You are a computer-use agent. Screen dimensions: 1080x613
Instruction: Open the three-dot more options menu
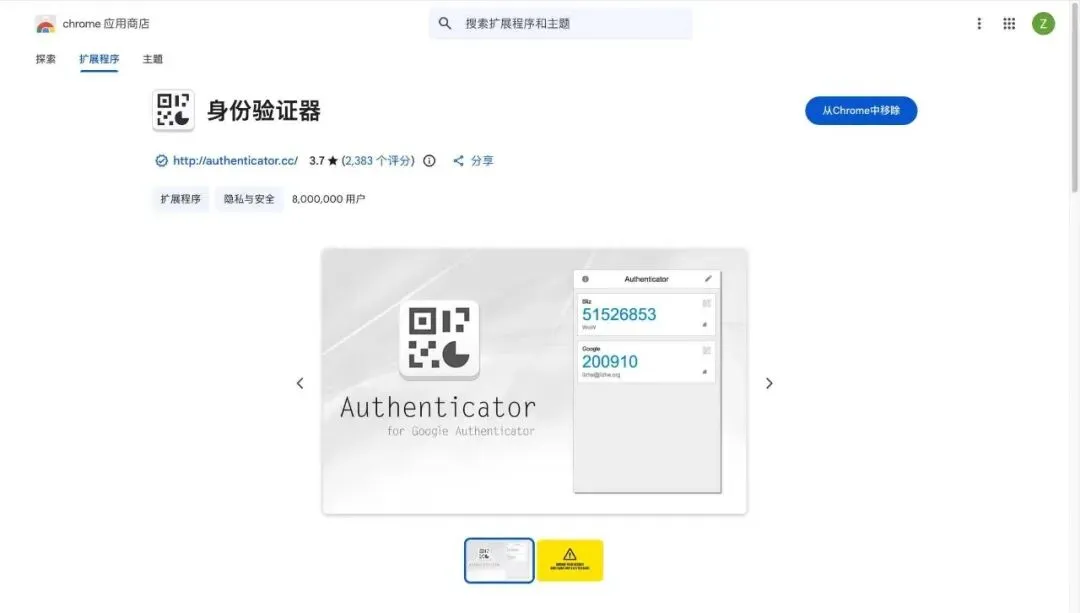click(979, 23)
